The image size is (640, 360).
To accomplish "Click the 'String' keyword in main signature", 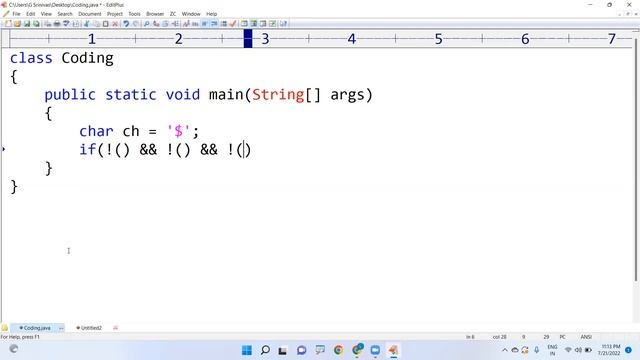I will 278,95.
